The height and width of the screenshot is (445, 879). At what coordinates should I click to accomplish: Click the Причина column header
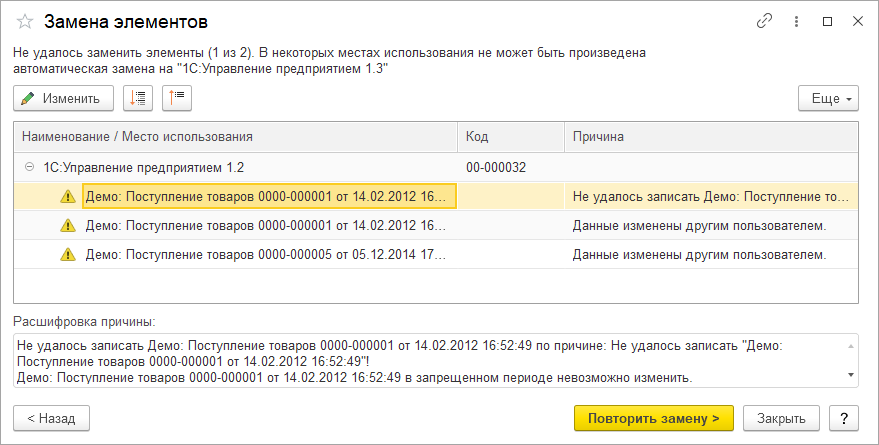click(711, 137)
